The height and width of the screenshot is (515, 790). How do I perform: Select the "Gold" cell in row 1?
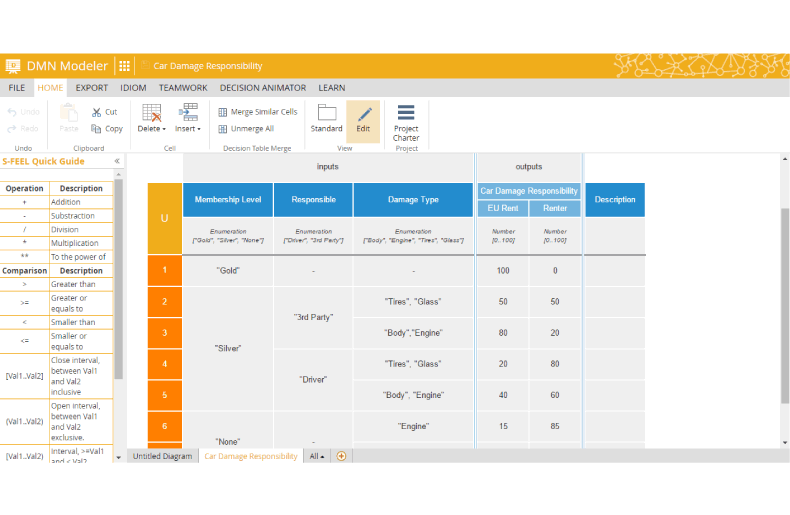pos(227,271)
